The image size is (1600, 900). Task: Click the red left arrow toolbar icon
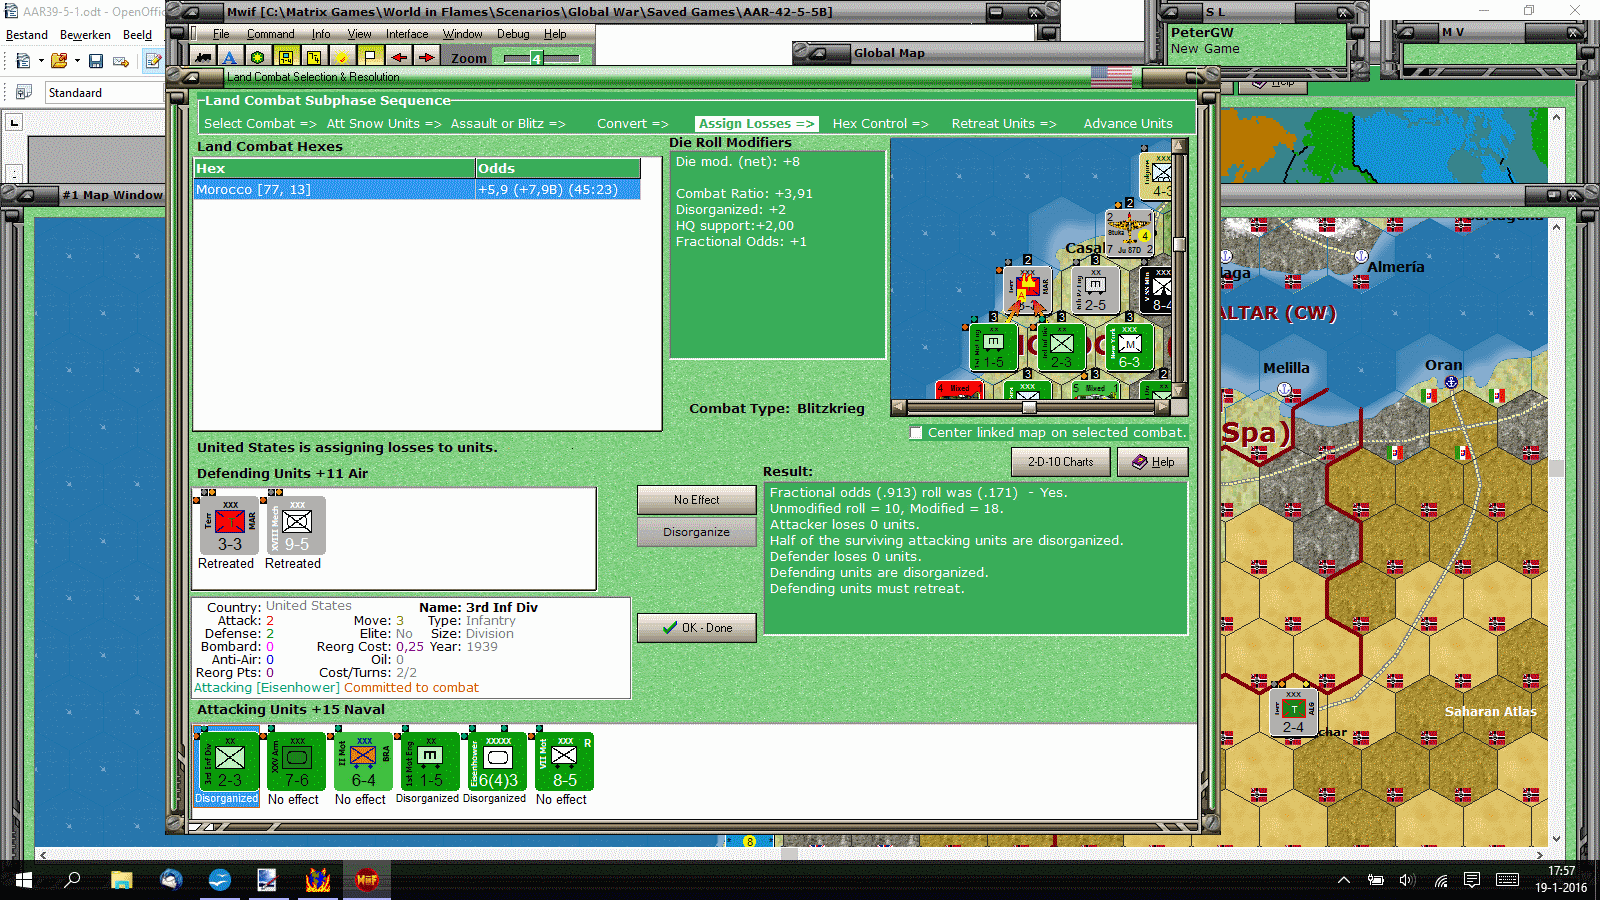[398, 58]
